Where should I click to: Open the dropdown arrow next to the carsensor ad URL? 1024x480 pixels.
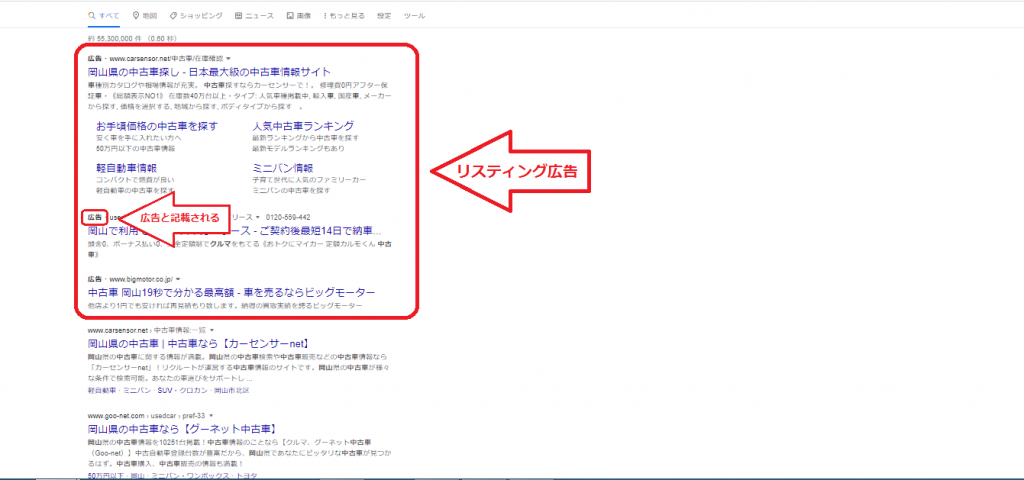229,59
